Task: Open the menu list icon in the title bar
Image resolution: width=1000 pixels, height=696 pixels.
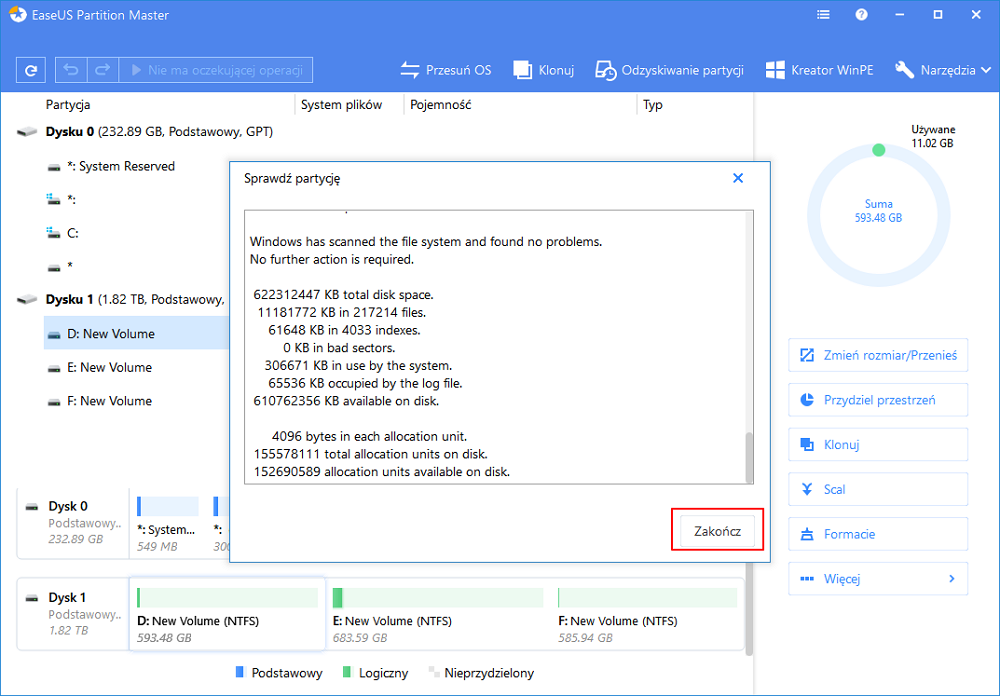Action: 823,15
